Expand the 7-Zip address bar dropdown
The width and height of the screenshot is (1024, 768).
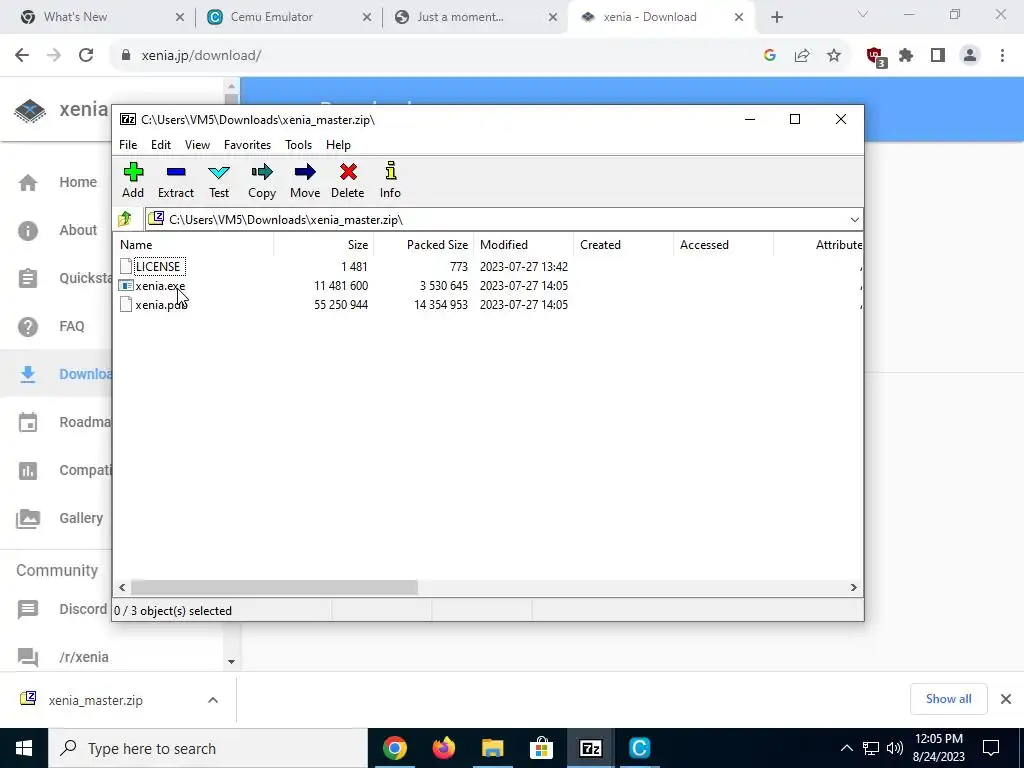click(x=854, y=220)
